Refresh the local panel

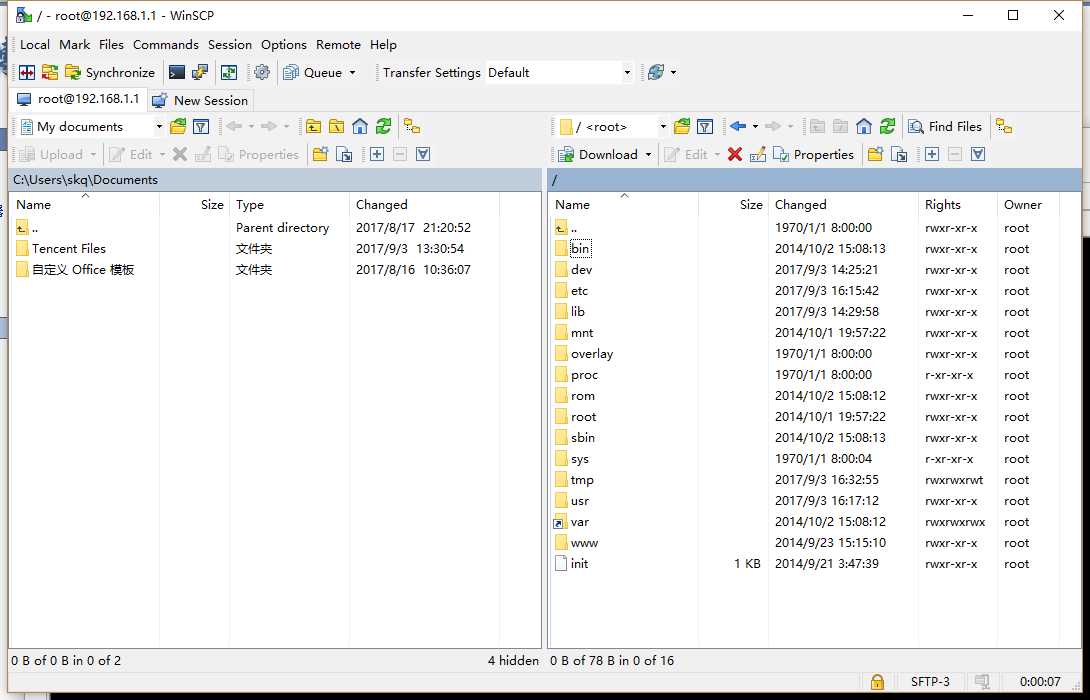[x=383, y=127]
